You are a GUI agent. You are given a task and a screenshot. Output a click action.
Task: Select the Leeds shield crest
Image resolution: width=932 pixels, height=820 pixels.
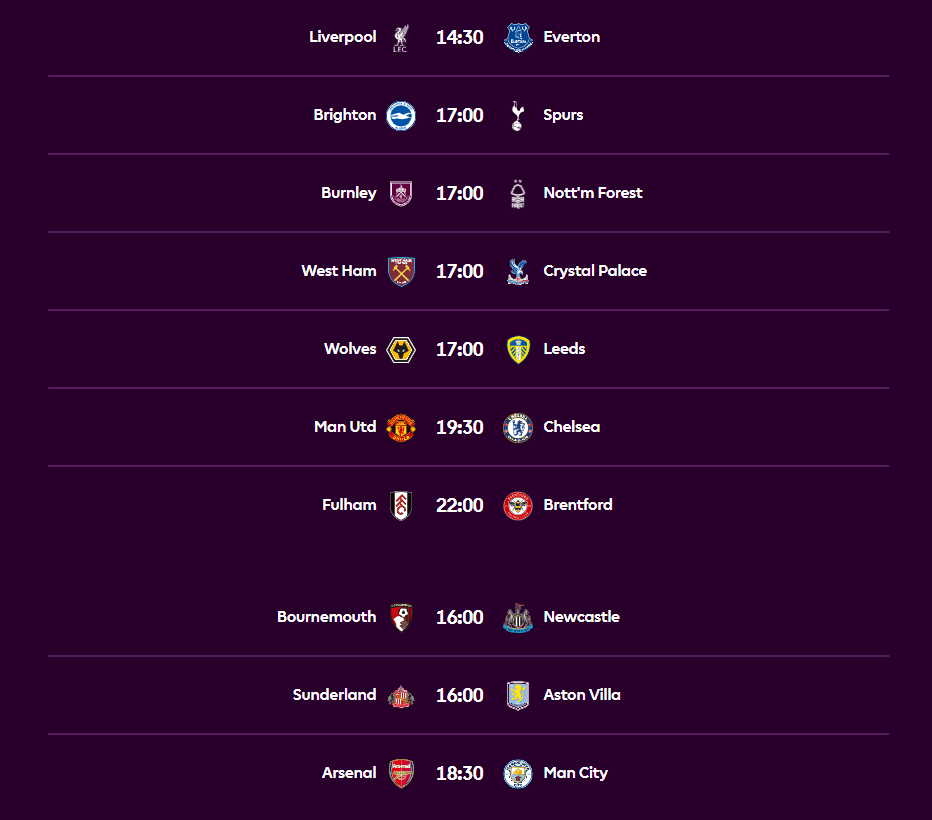(x=518, y=349)
